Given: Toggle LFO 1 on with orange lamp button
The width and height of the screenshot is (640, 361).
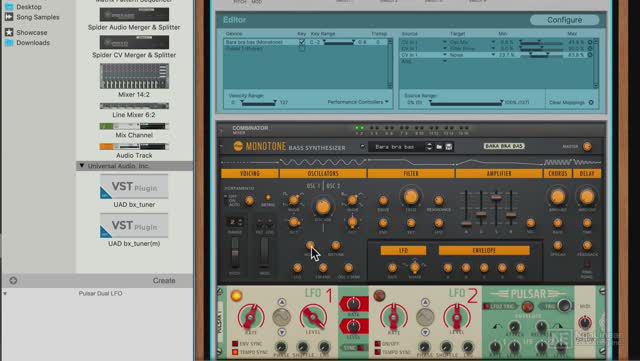Looking at the screenshot, I should [236, 295].
